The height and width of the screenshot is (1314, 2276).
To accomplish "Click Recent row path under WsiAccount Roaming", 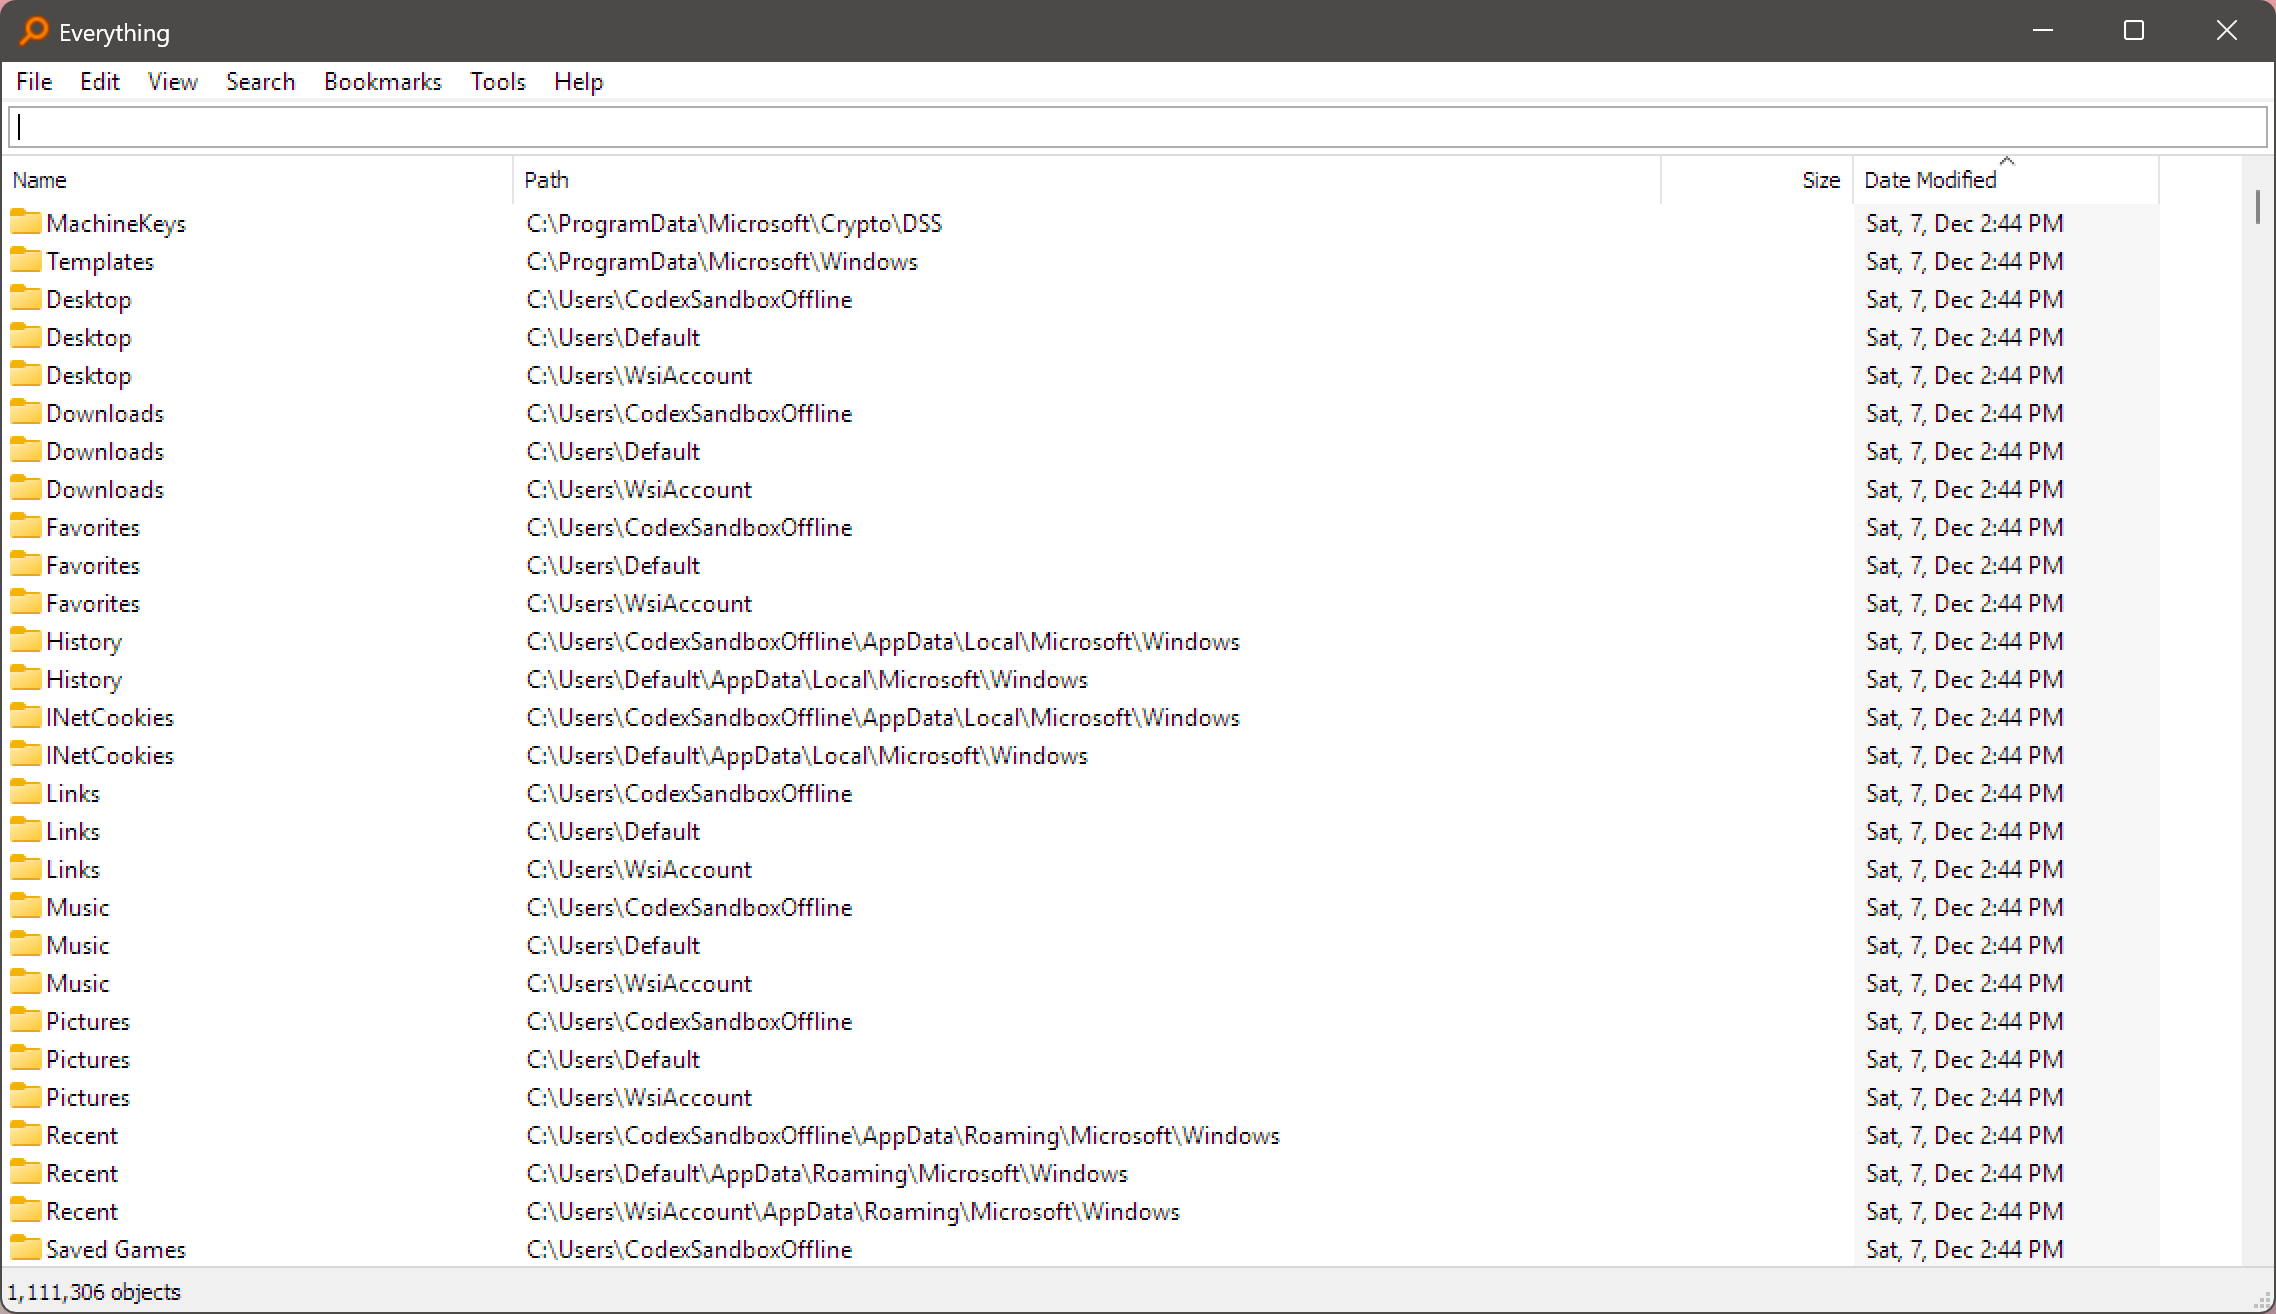I will [853, 1212].
